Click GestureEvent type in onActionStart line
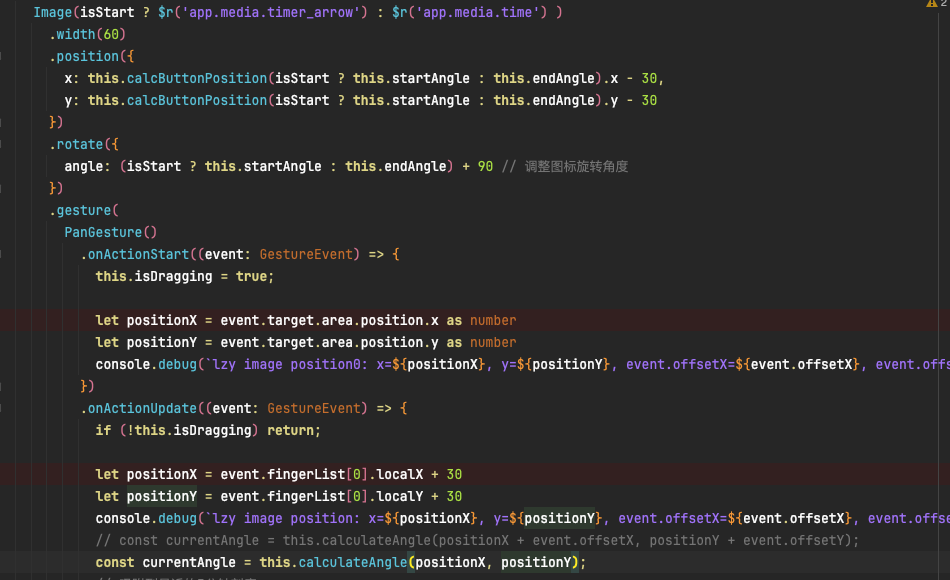The height and width of the screenshot is (580, 950). pos(306,254)
